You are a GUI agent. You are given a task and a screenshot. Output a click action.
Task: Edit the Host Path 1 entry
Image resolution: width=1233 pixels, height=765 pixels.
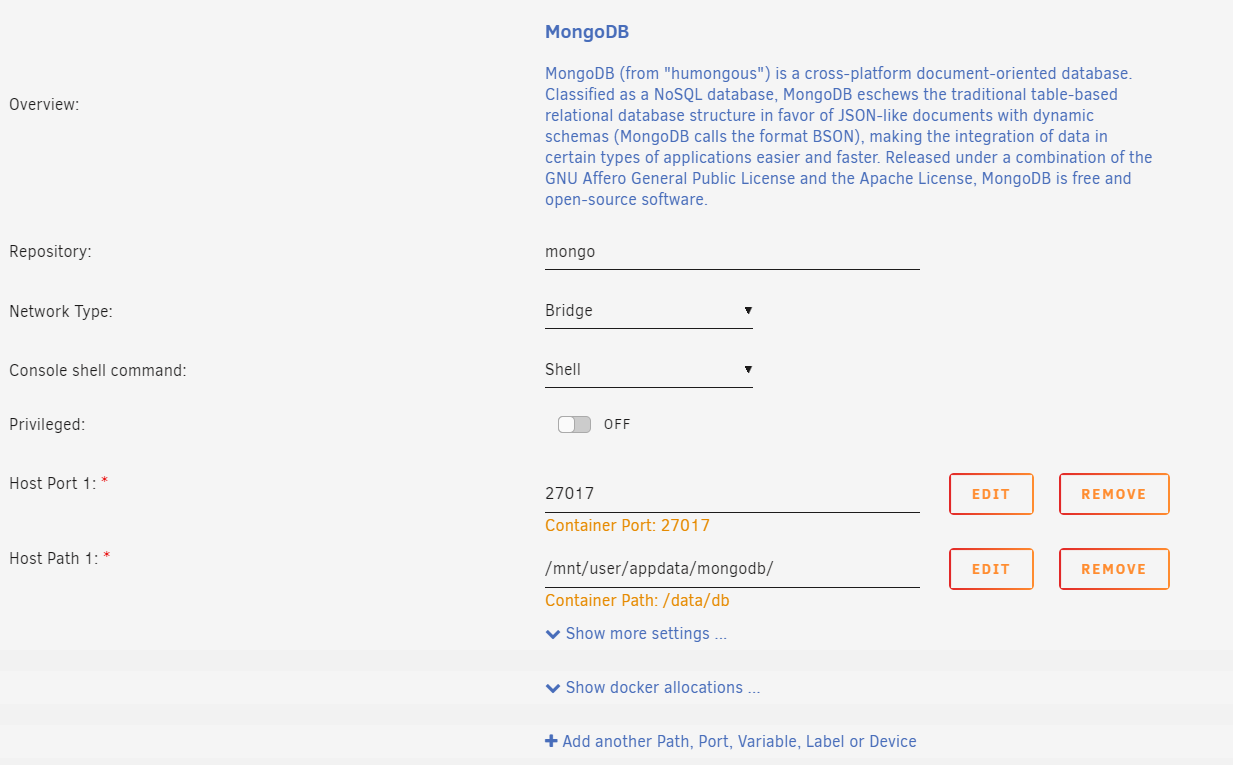(990, 569)
